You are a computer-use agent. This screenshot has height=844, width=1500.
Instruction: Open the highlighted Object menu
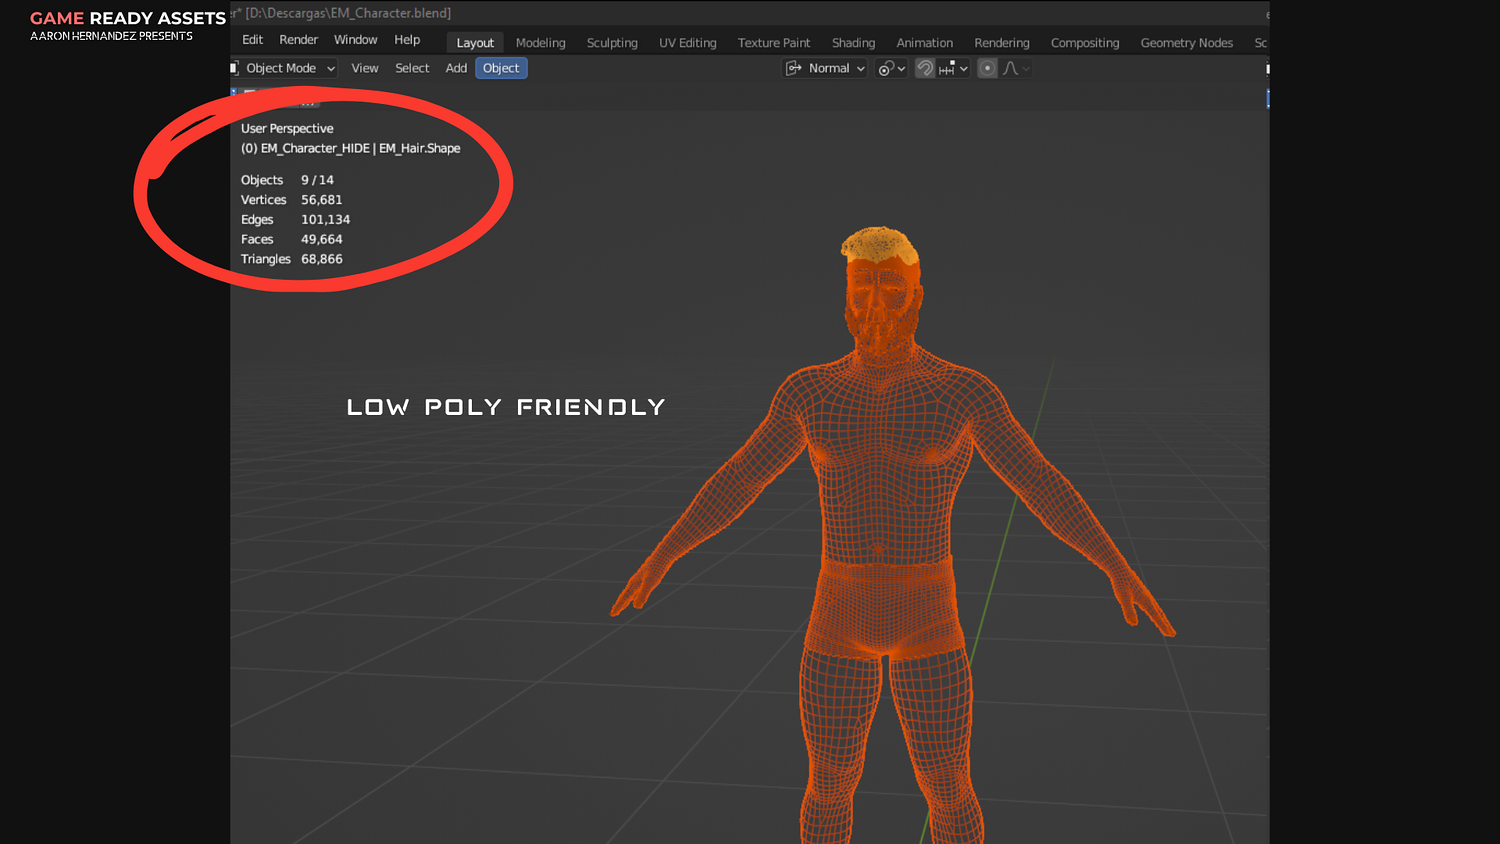(x=501, y=68)
